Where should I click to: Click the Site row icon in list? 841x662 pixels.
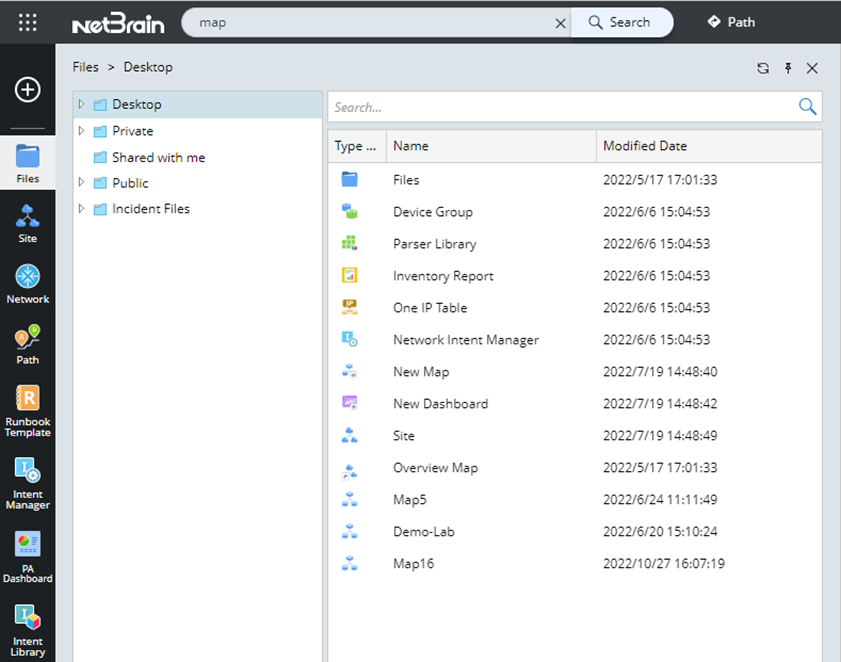(350, 435)
